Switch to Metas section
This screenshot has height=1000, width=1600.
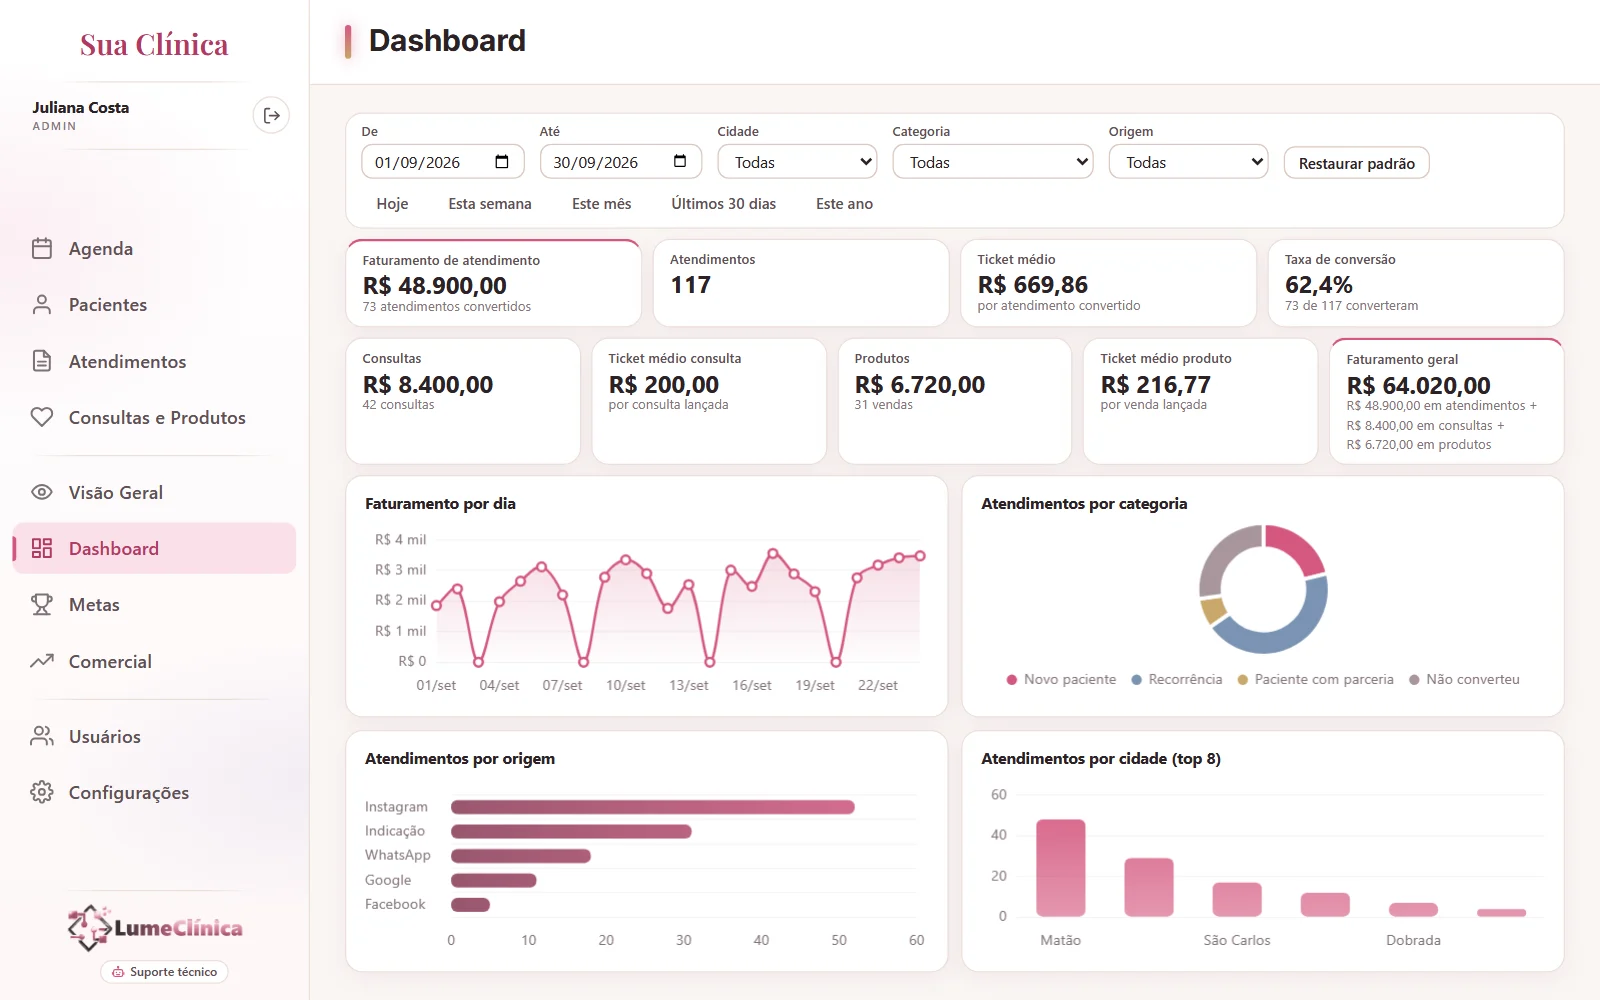tap(154, 604)
